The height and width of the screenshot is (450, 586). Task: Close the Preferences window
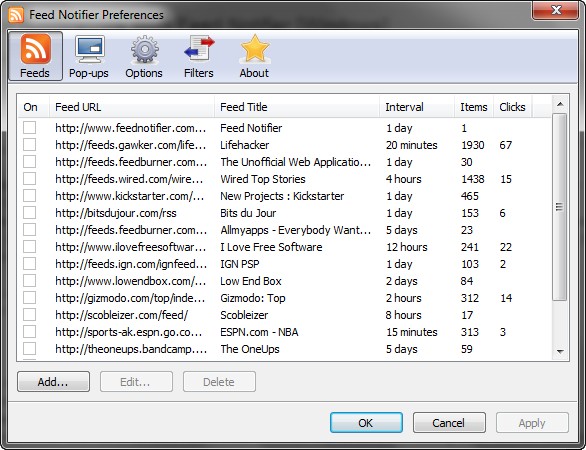tap(556, 10)
